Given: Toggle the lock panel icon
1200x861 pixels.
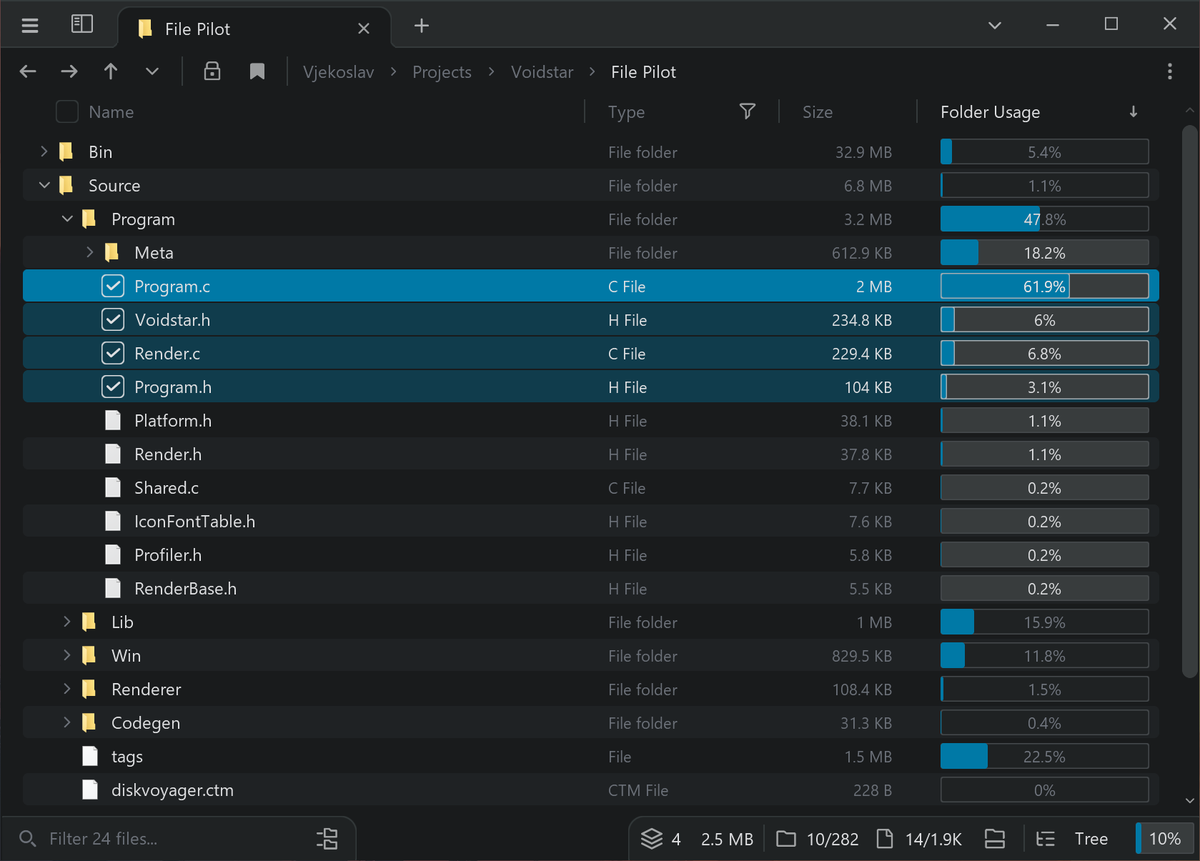Looking at the screenshot, I should point(212,71).
